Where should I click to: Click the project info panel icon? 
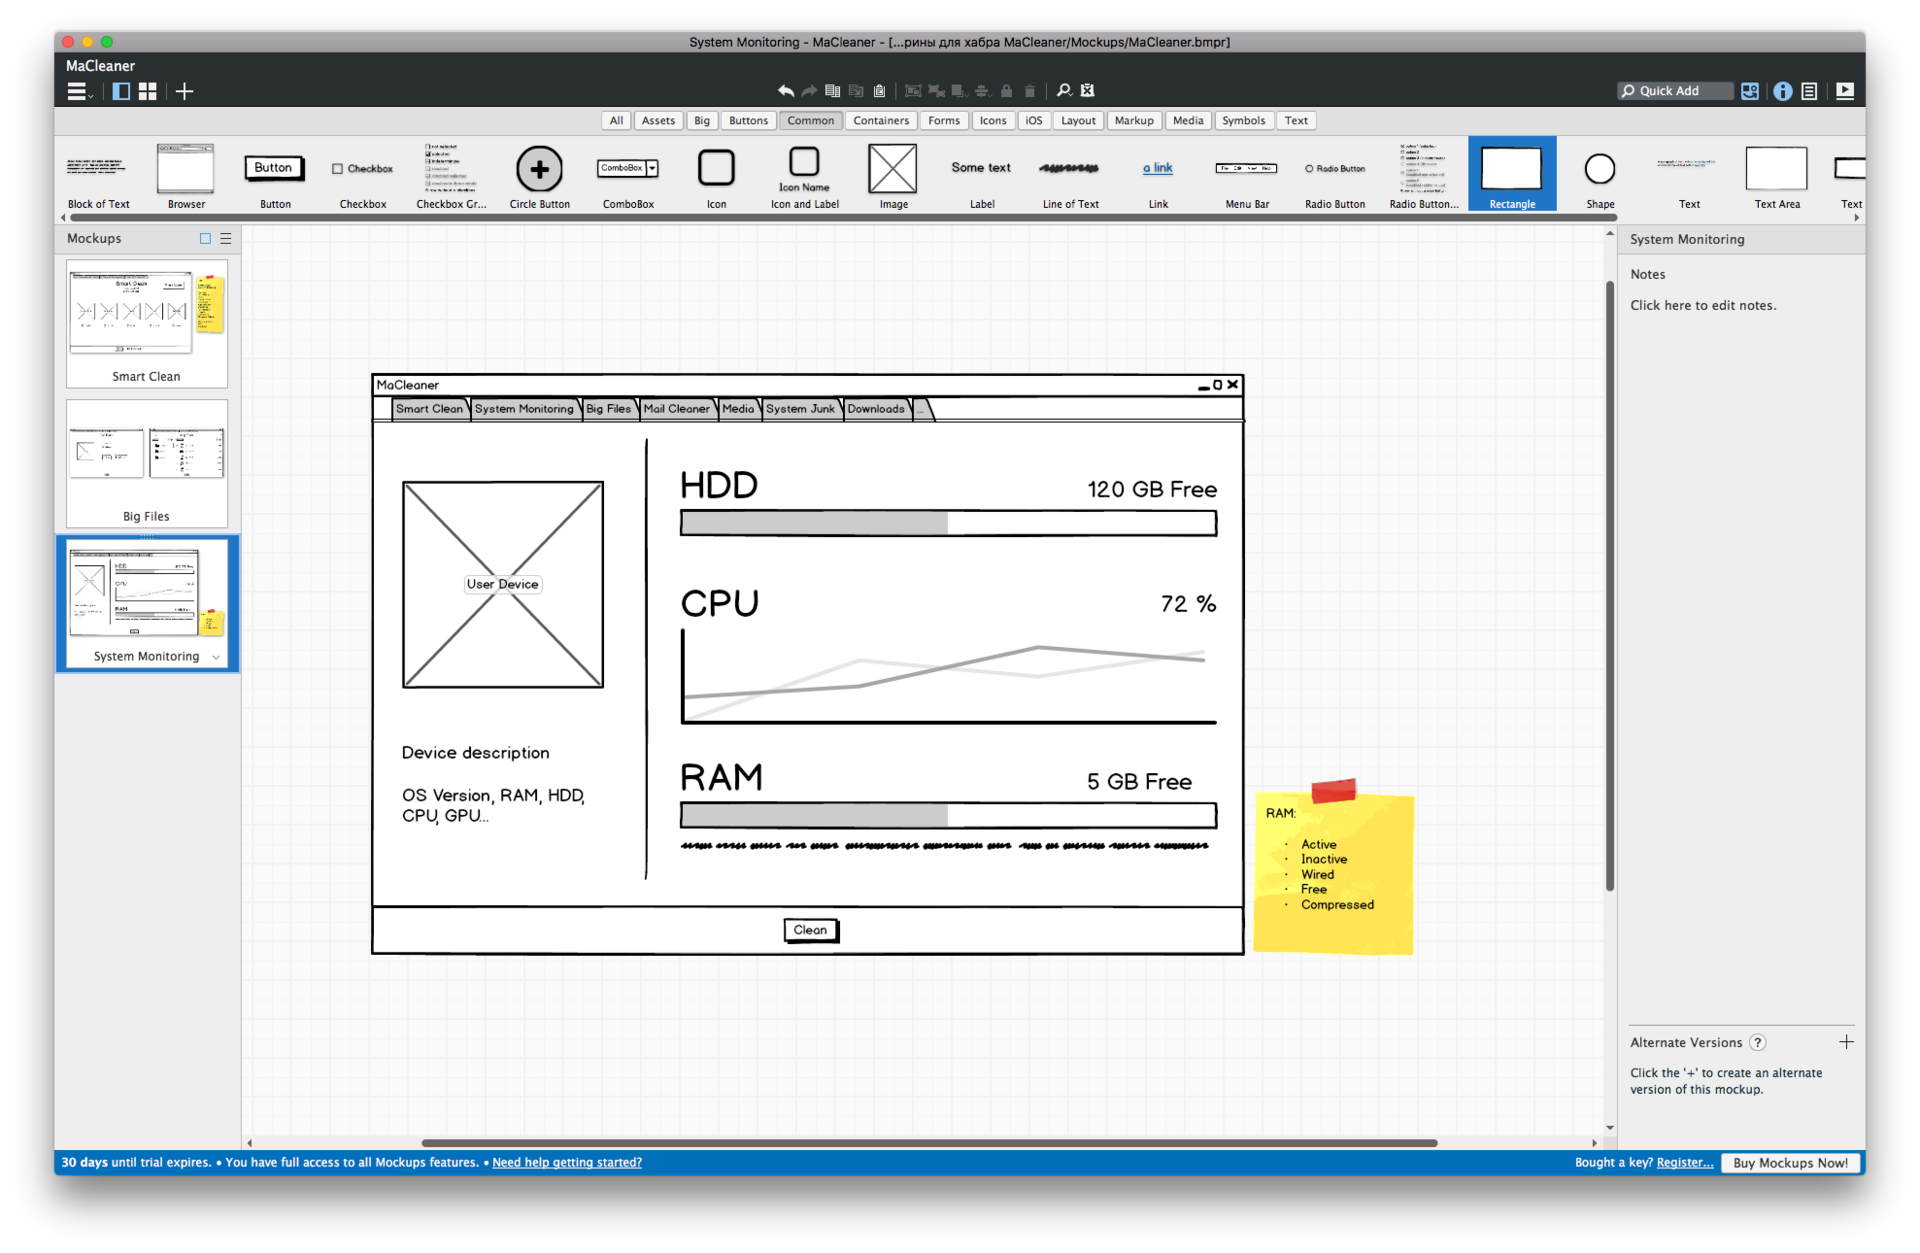1782,91
